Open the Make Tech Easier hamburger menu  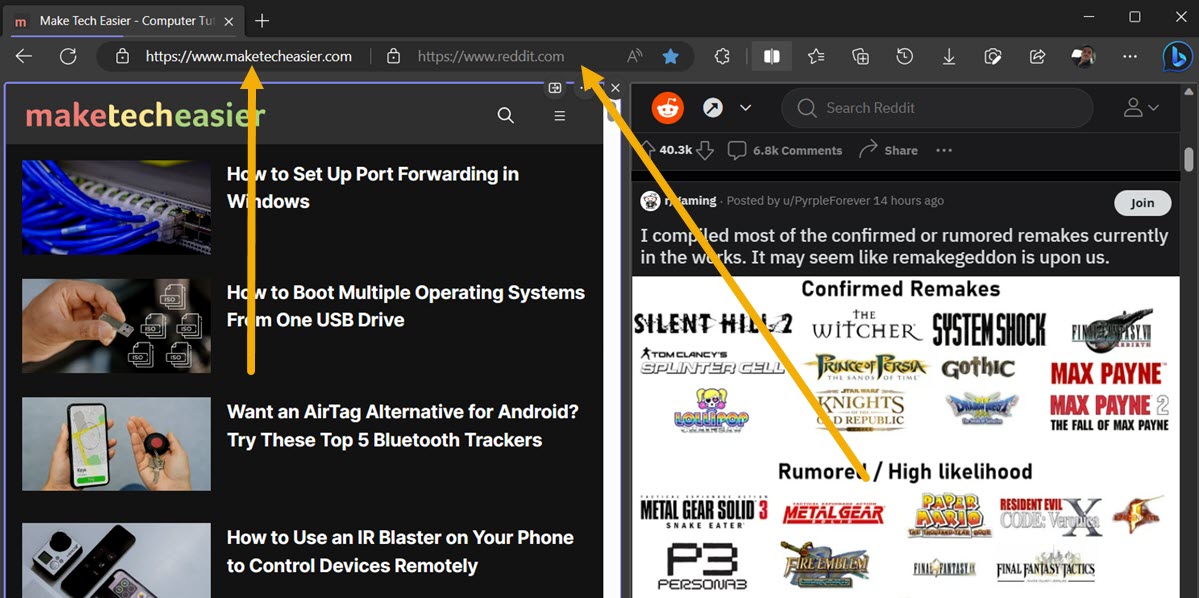point(559,115)
